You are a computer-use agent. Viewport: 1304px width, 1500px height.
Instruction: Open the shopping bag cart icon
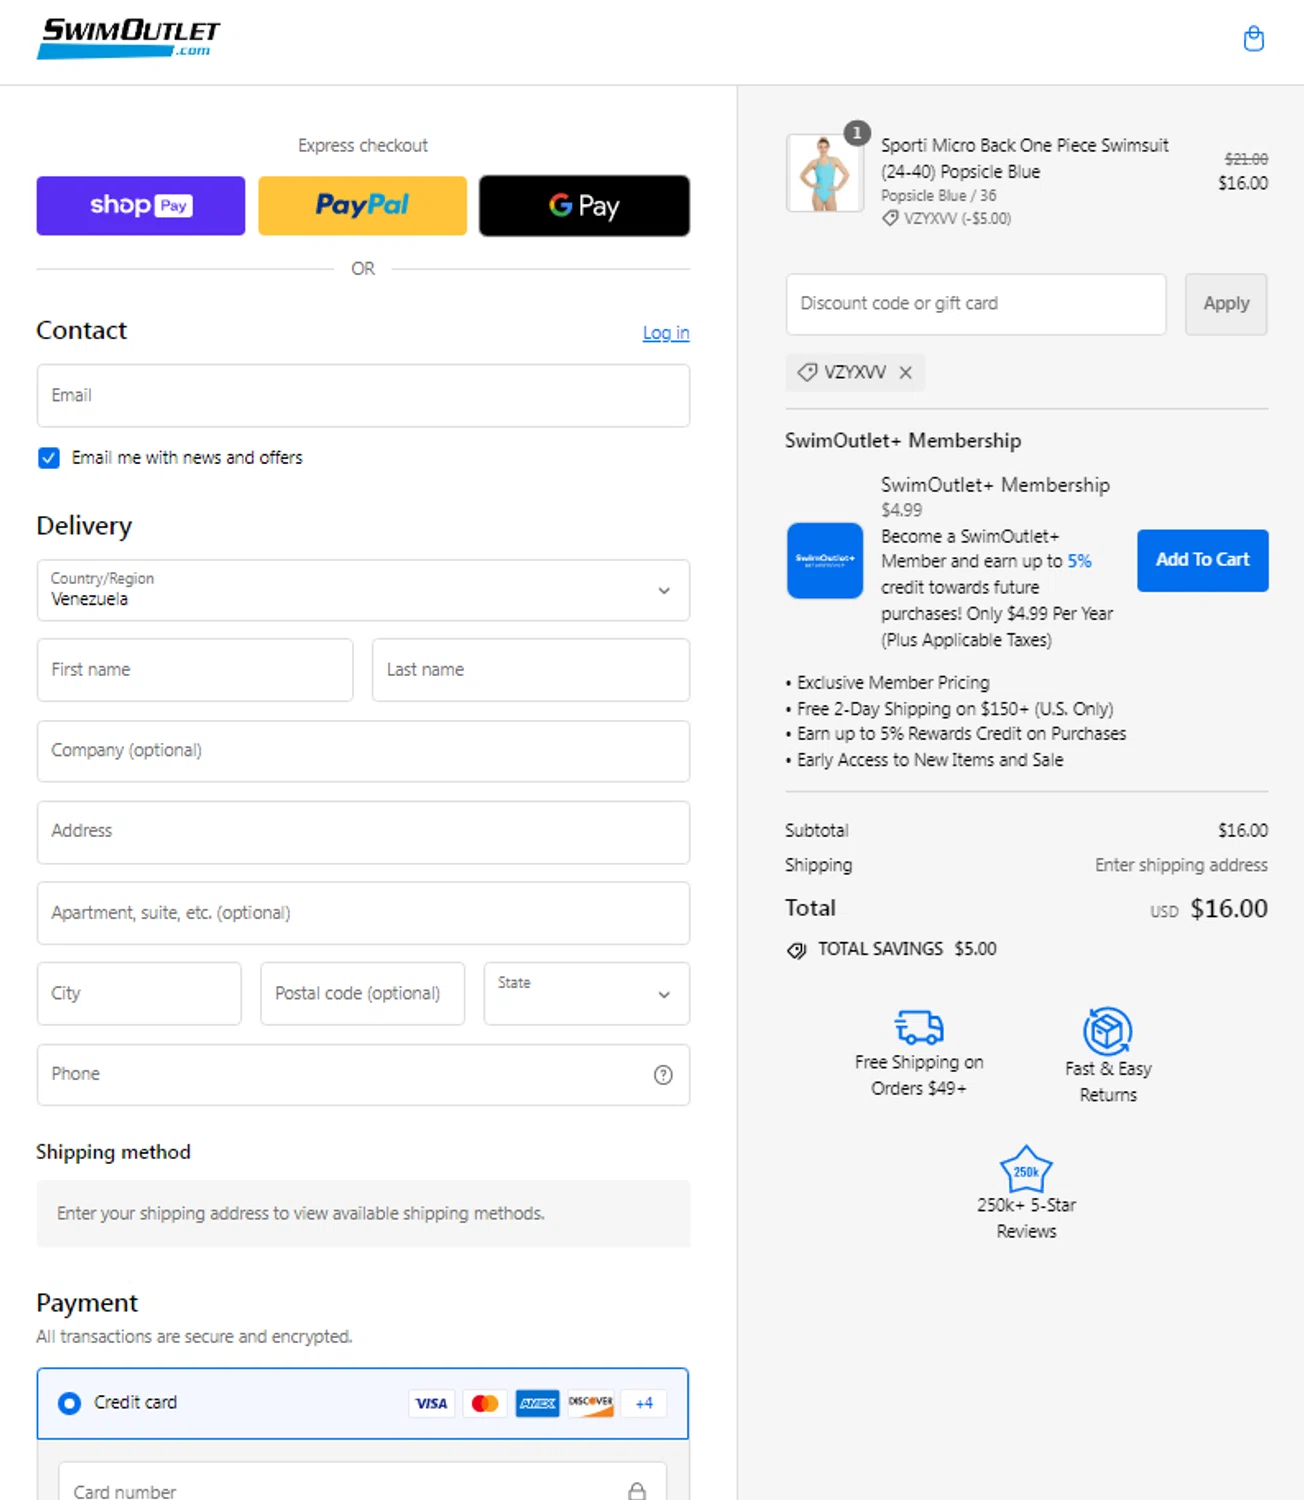click(x=1253, y=39)
